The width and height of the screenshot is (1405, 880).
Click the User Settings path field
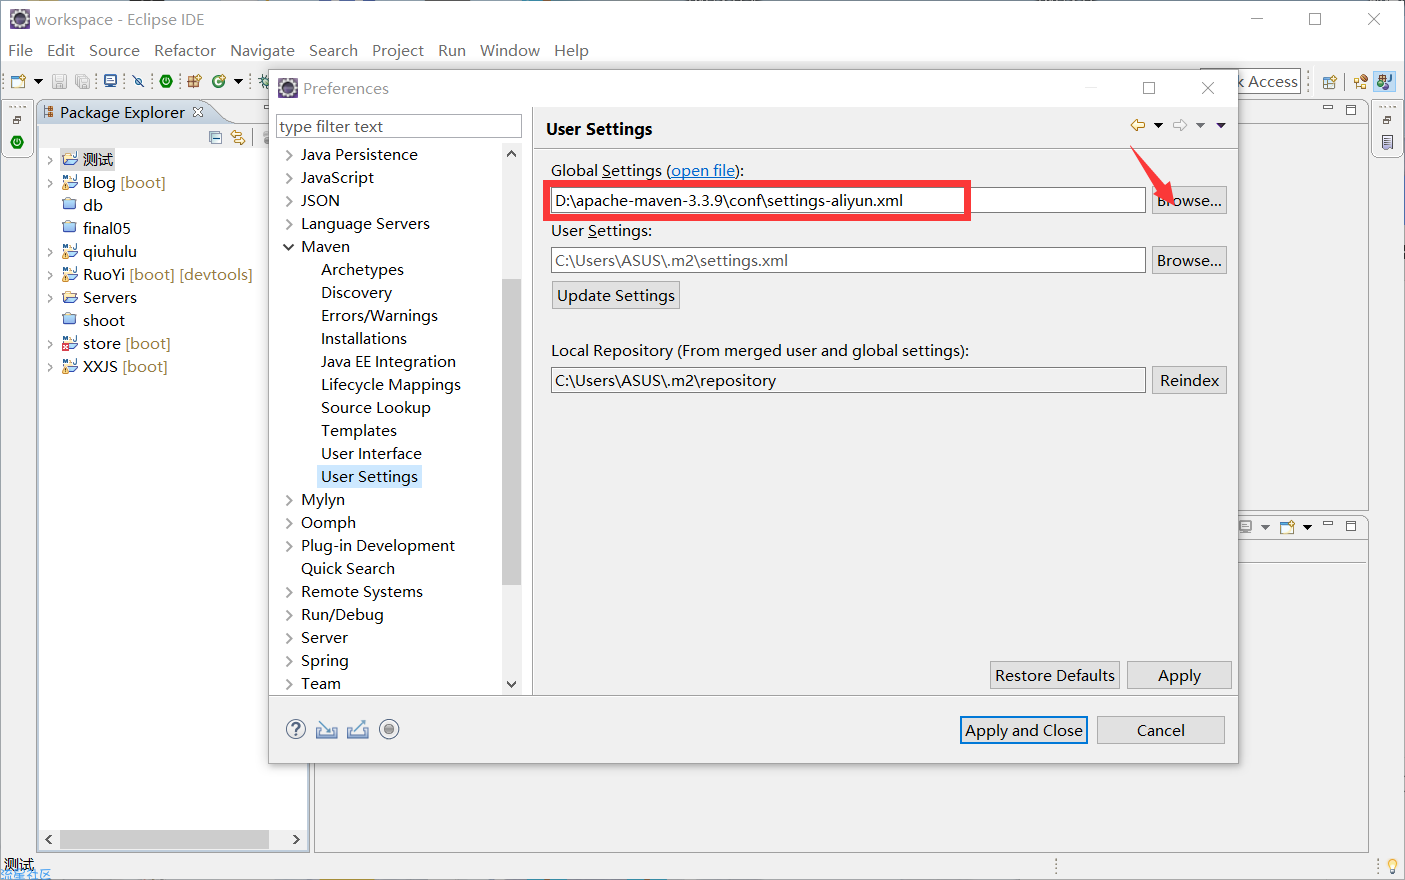coord(848,260)
